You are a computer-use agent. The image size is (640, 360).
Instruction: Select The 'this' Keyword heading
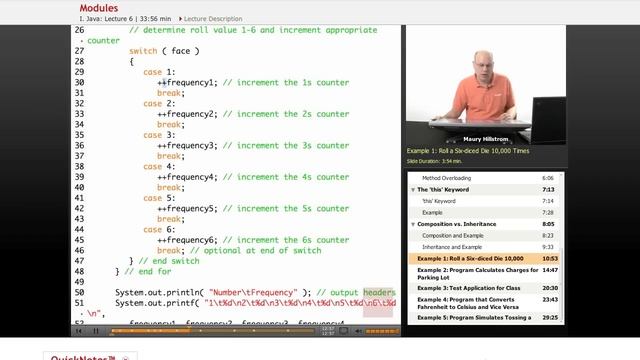coord(443,189)
